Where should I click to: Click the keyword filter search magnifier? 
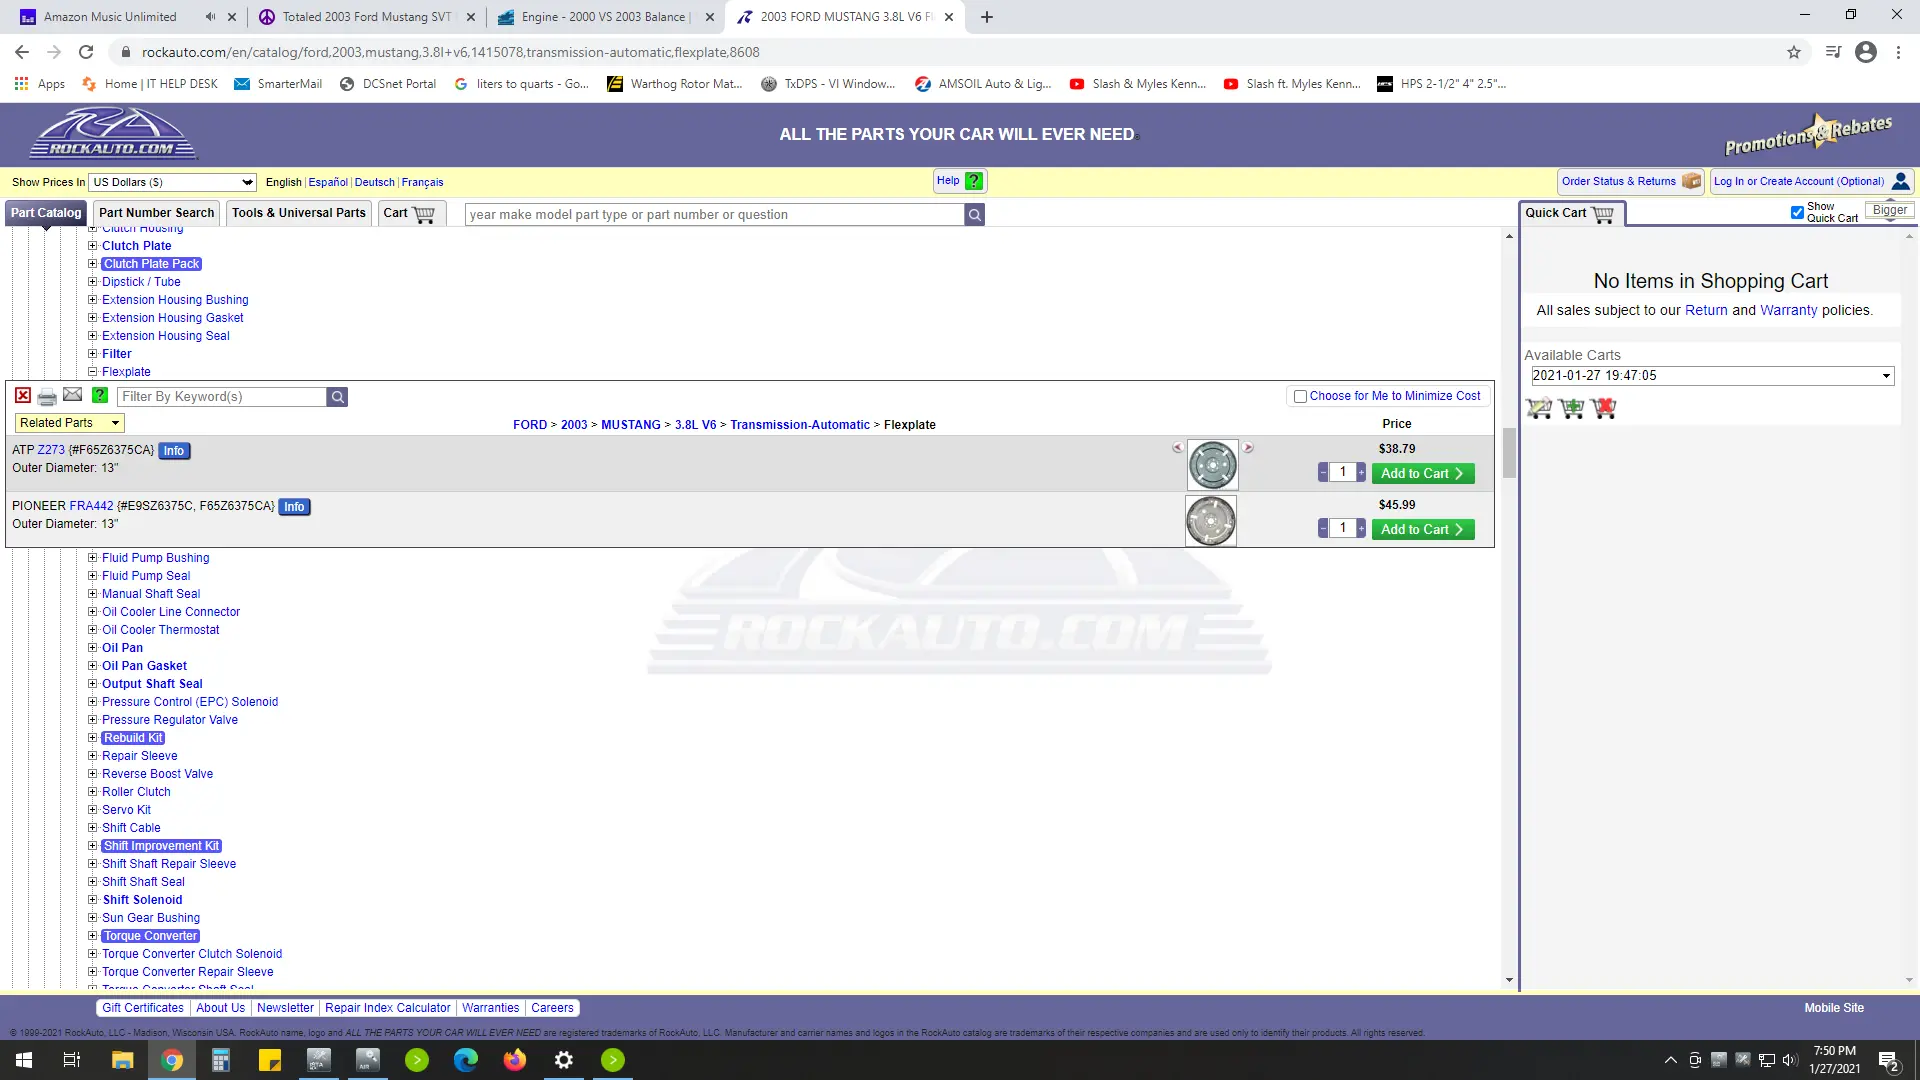point(338,397)
